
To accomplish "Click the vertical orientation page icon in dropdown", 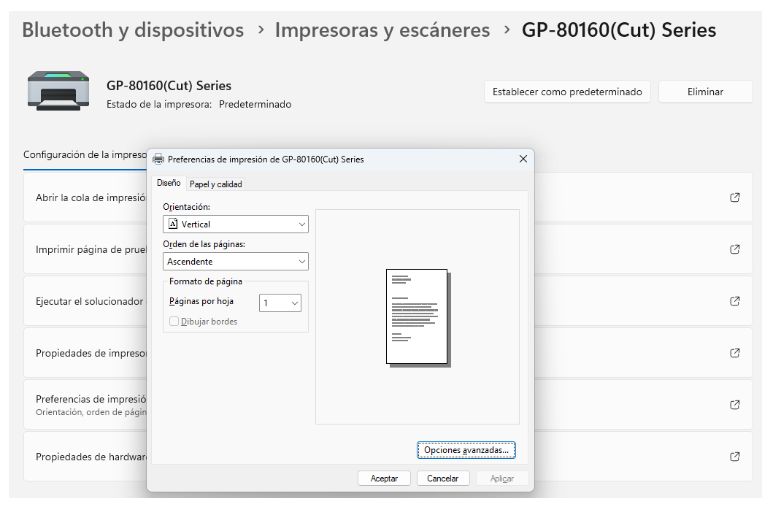I will [173, 224].
